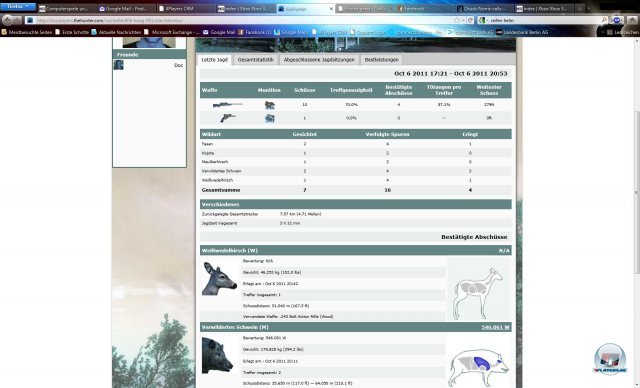Image resolution: width=640 pixels, height=388 pixels.
Task: Open the Firefox menu button
Action: (18, 7)
